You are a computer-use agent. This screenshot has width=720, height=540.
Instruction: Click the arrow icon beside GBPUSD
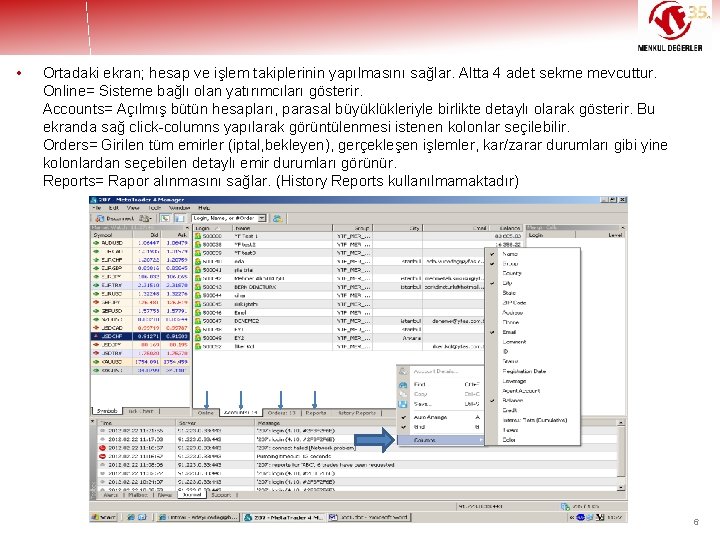pyautogui.click(x=96, y=311)
